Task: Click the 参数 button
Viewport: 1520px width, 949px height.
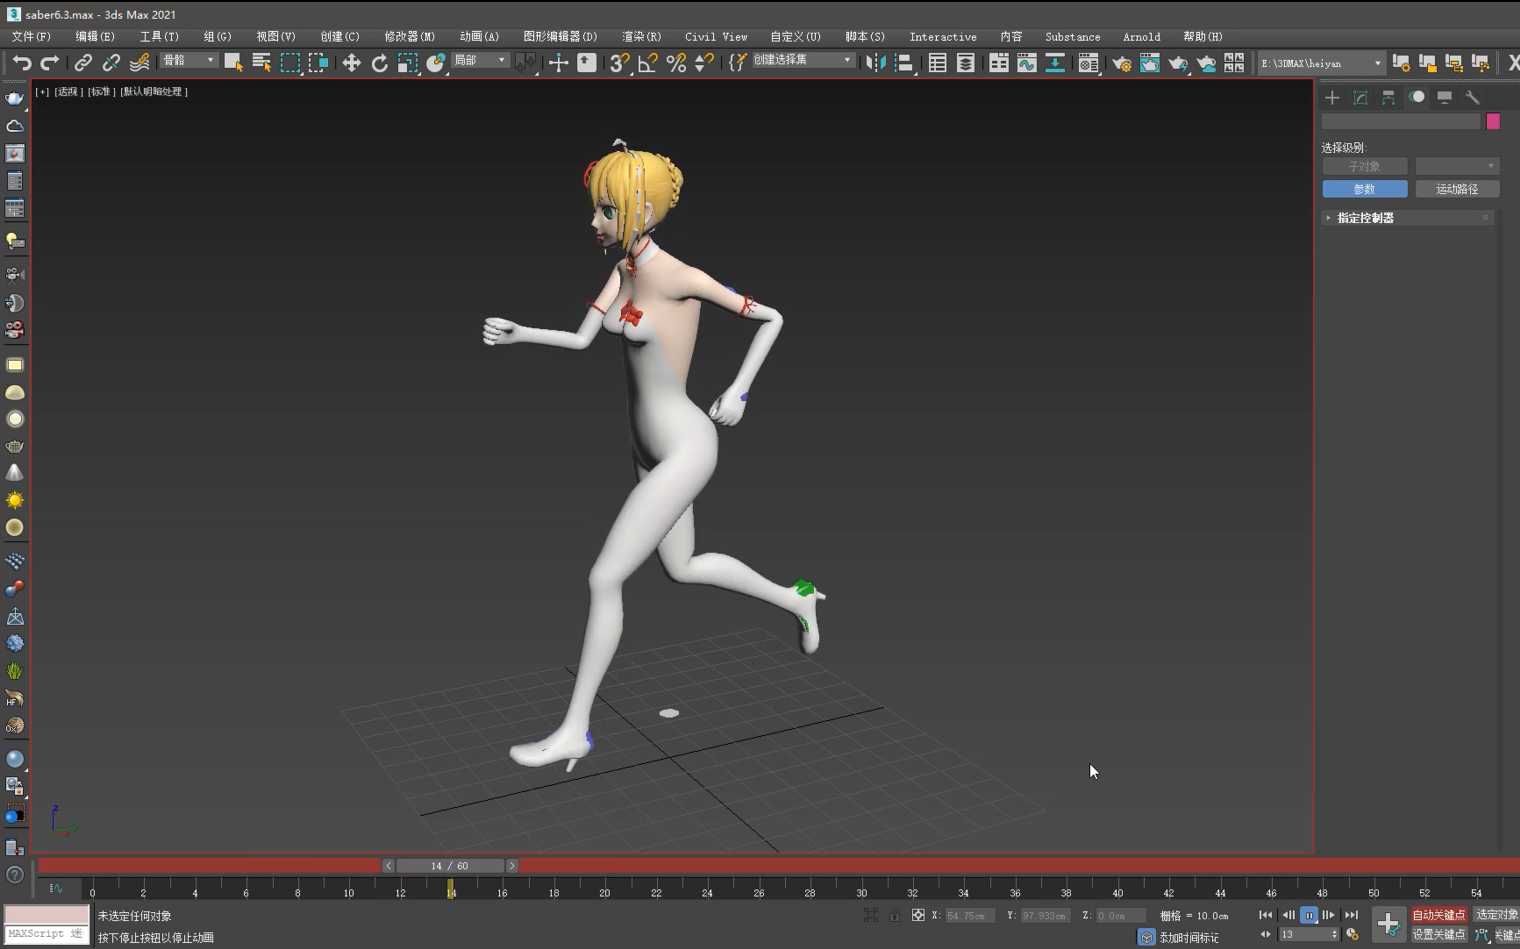Action: point(1365,189)
